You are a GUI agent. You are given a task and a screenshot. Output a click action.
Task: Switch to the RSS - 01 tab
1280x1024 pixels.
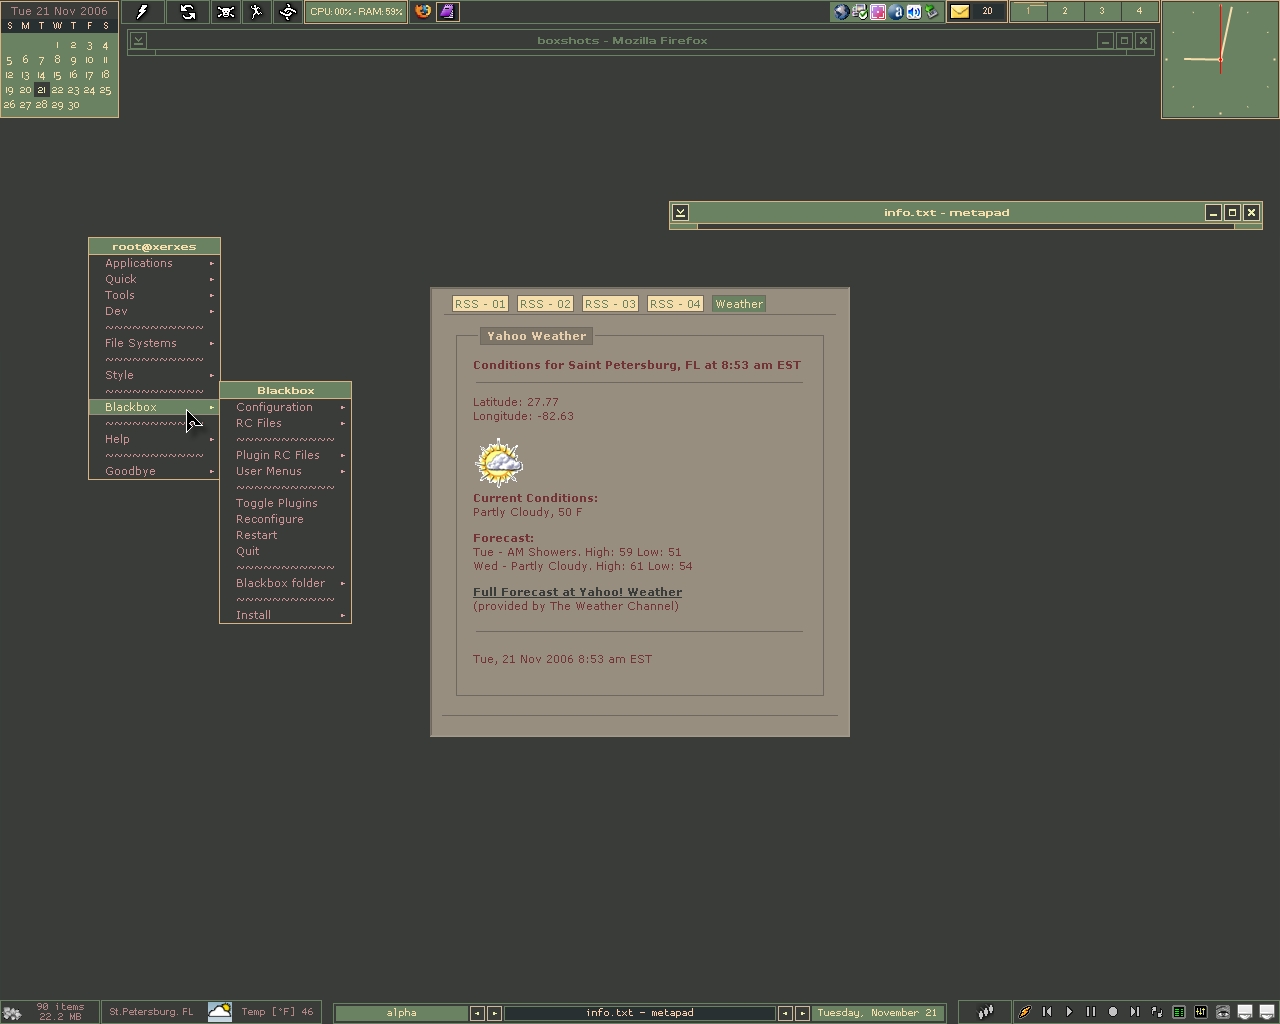point(480,304)
